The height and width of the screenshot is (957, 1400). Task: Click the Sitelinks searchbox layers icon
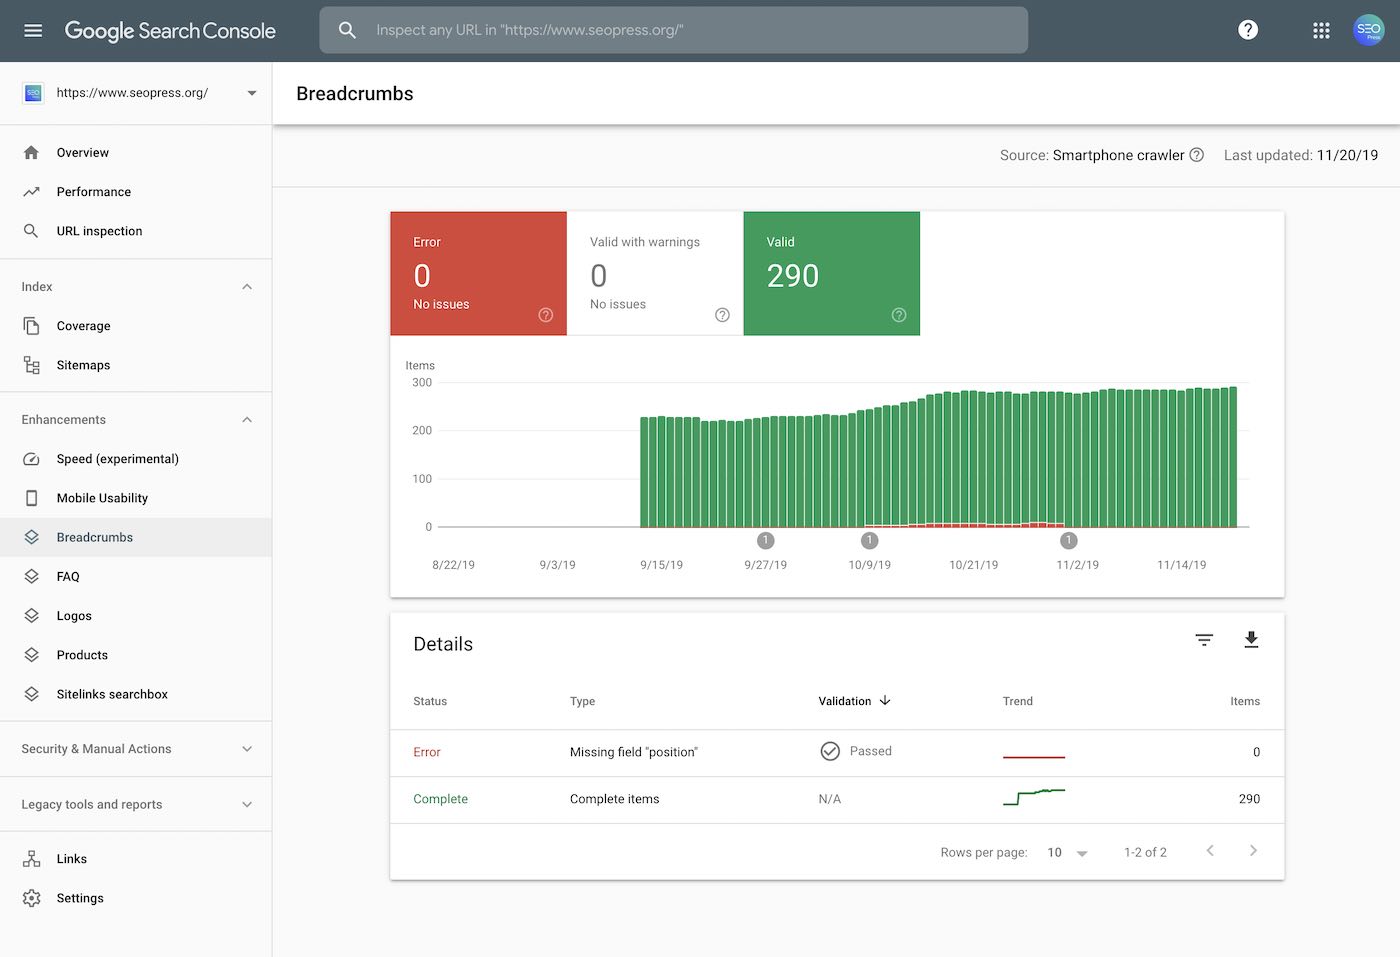(x=31, y=694)
